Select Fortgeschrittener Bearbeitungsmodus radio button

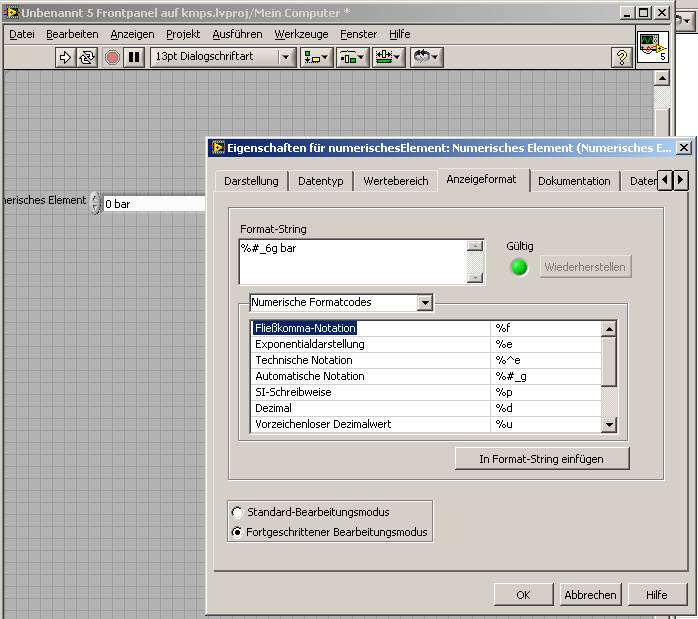237,532
